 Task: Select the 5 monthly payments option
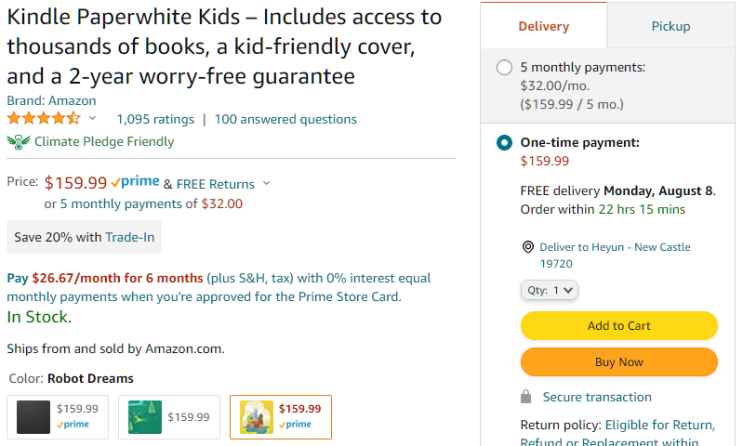pos(505,68)
